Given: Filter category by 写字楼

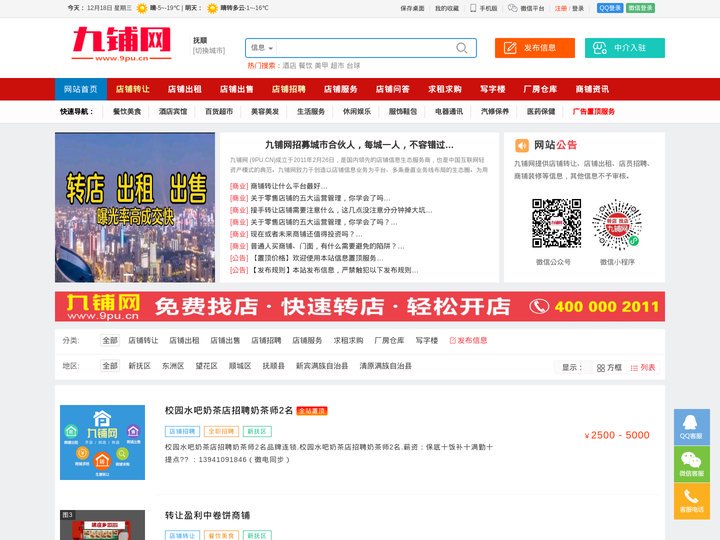Looking at the screenshot, I should tap(427, 340).
